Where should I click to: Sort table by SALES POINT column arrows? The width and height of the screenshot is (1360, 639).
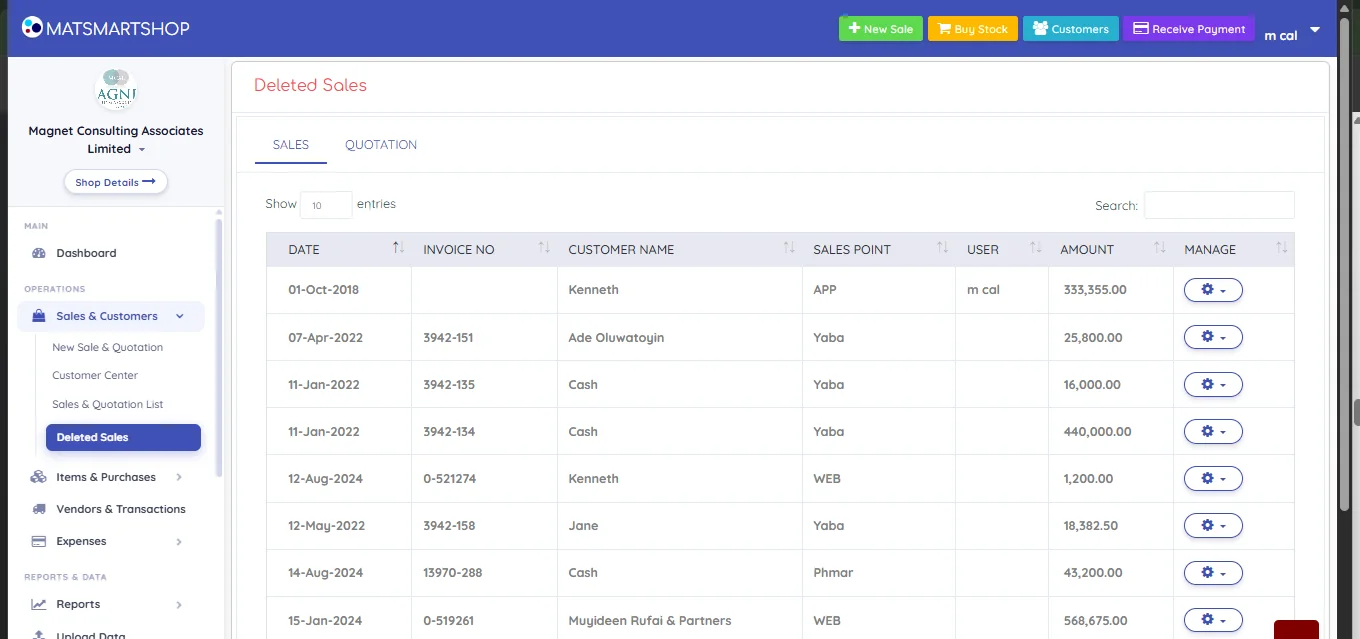pos(942,248)
